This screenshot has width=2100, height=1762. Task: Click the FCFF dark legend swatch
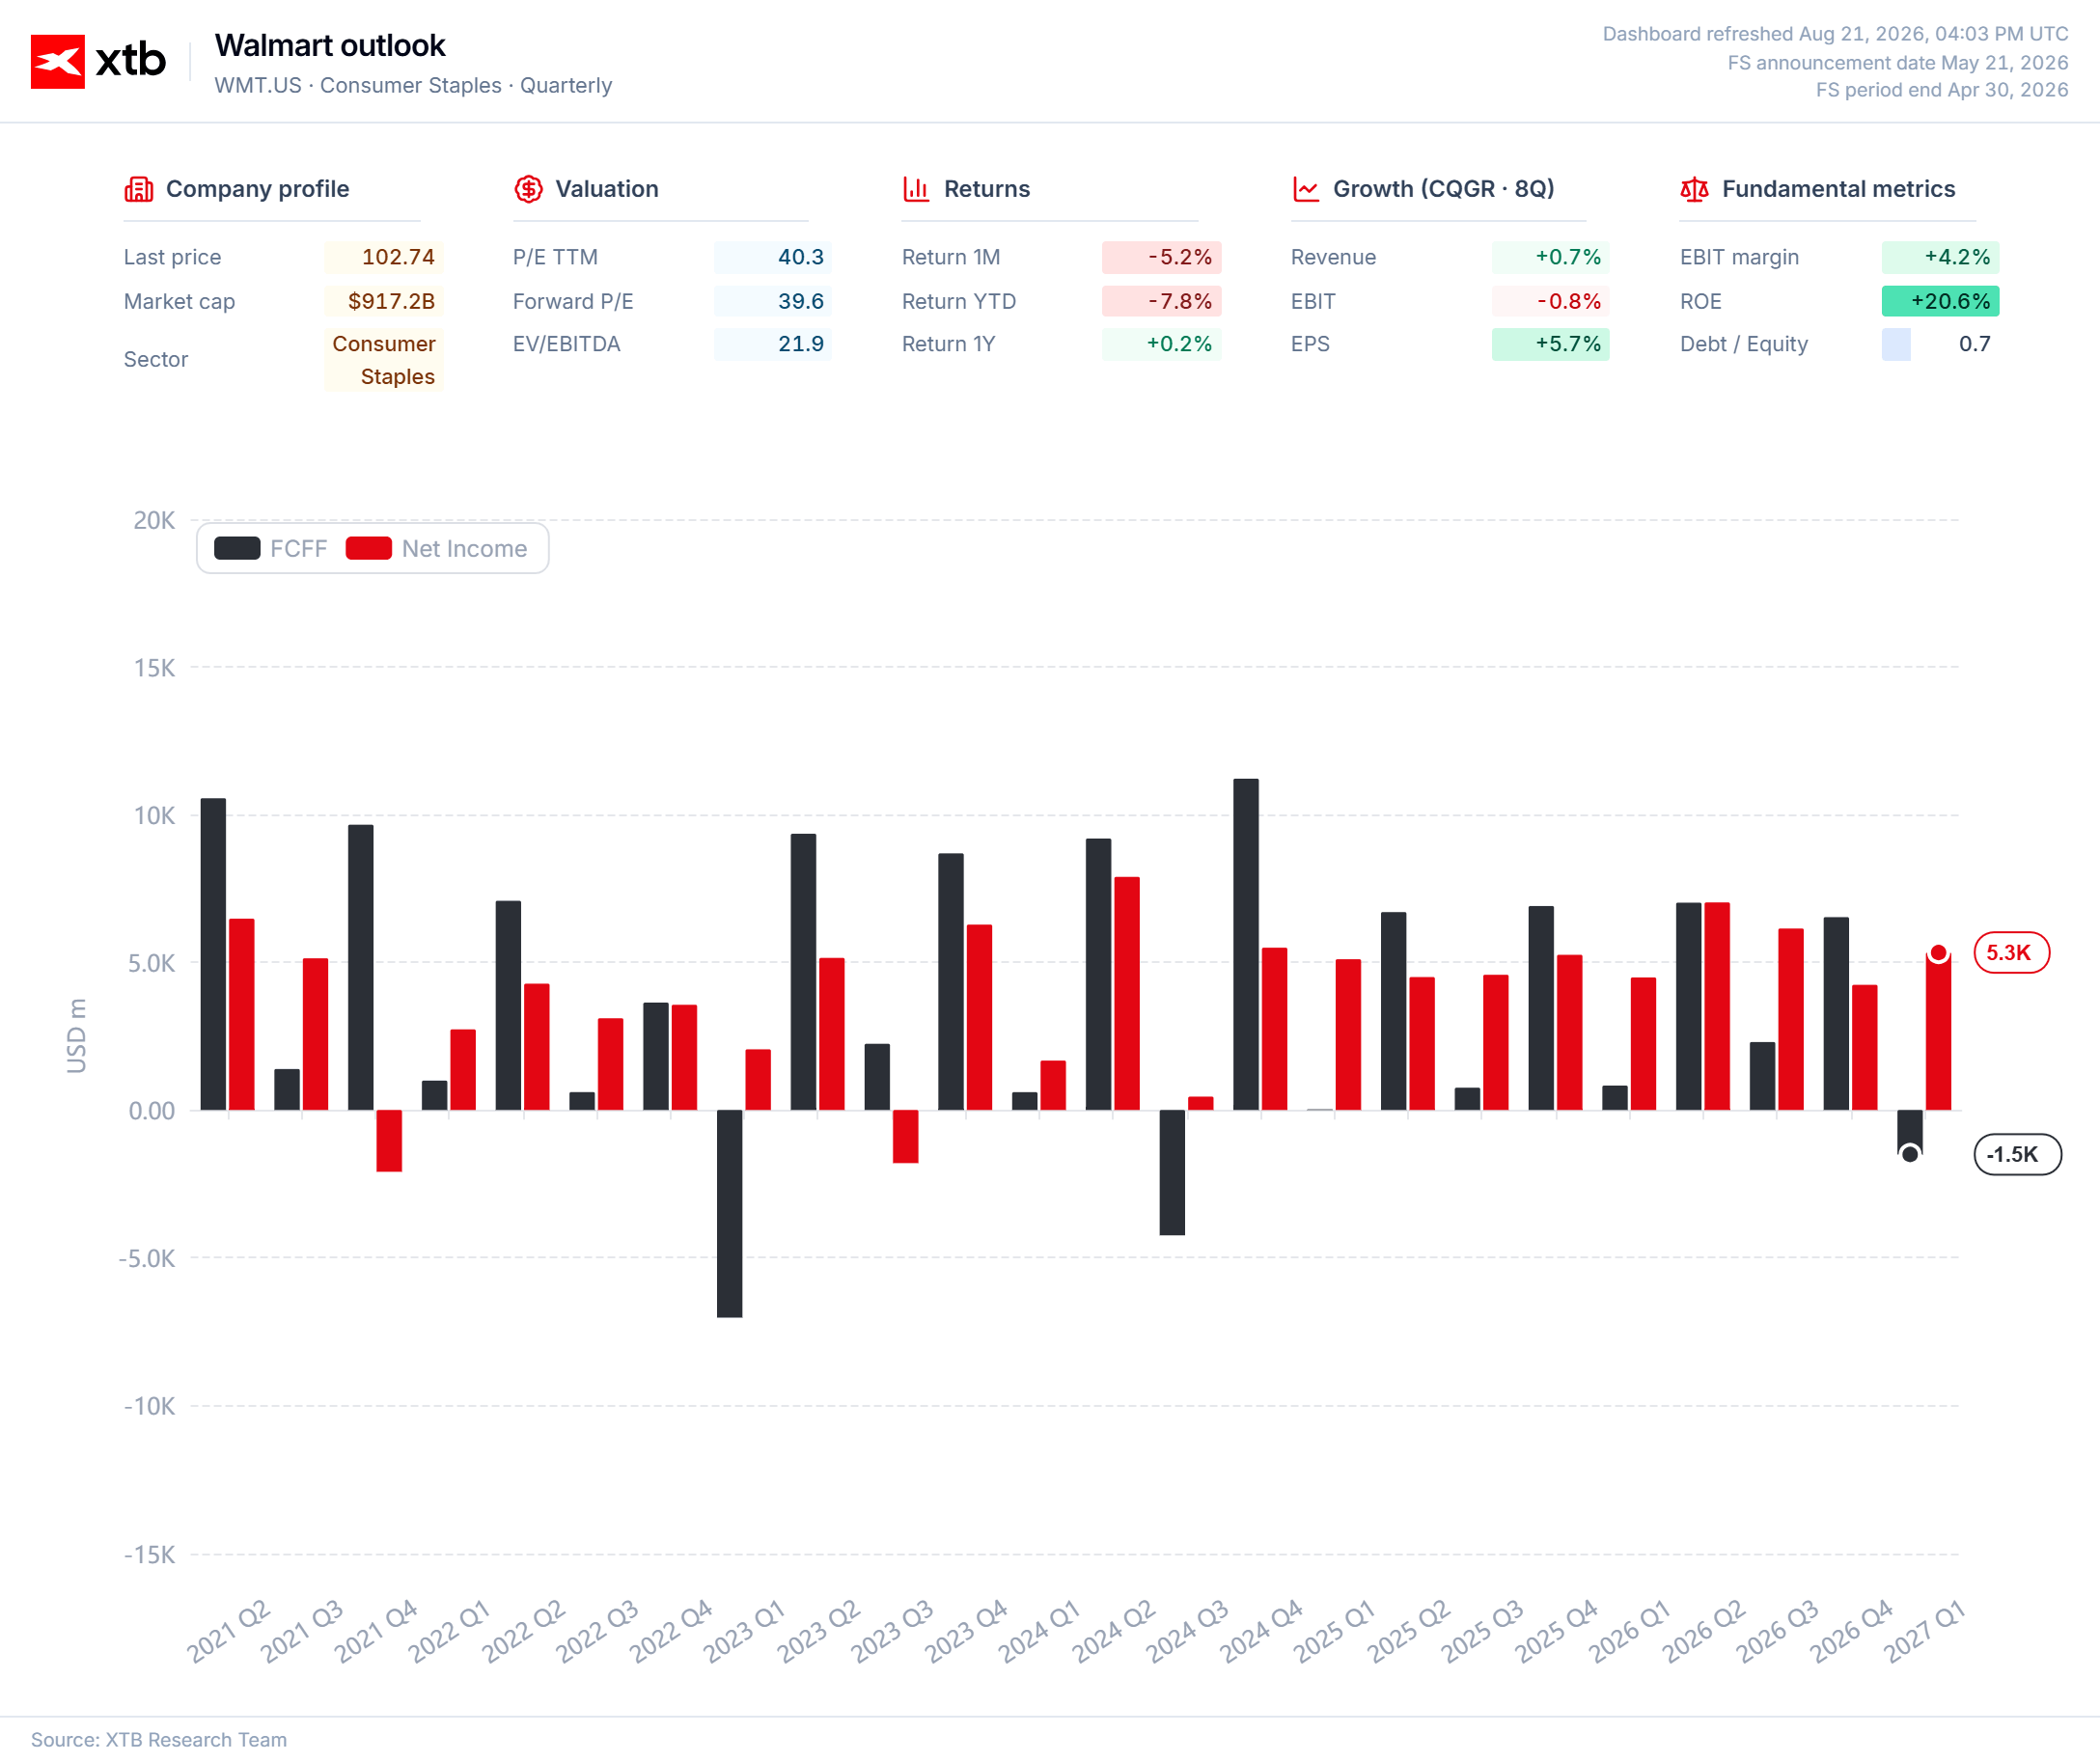pos(237,548)
